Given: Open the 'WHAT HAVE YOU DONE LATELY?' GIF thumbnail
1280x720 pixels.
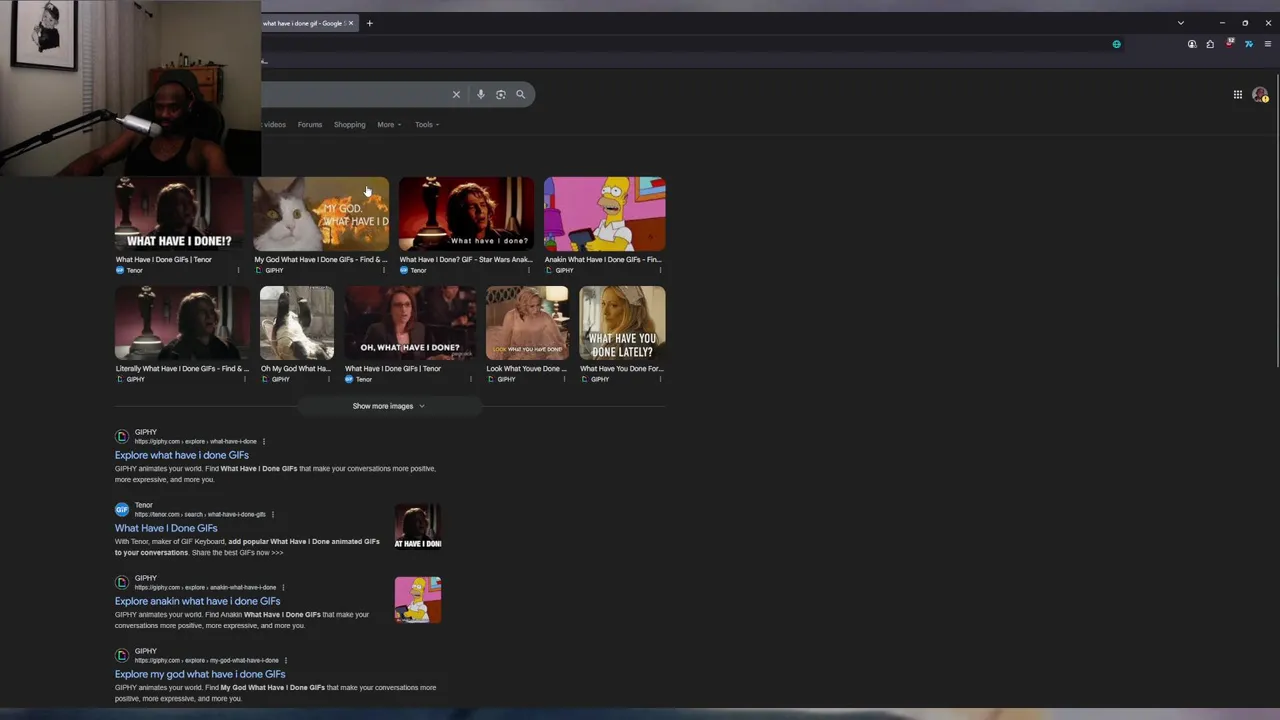Looking at the screenshot, I should click(x=622, y=323).
